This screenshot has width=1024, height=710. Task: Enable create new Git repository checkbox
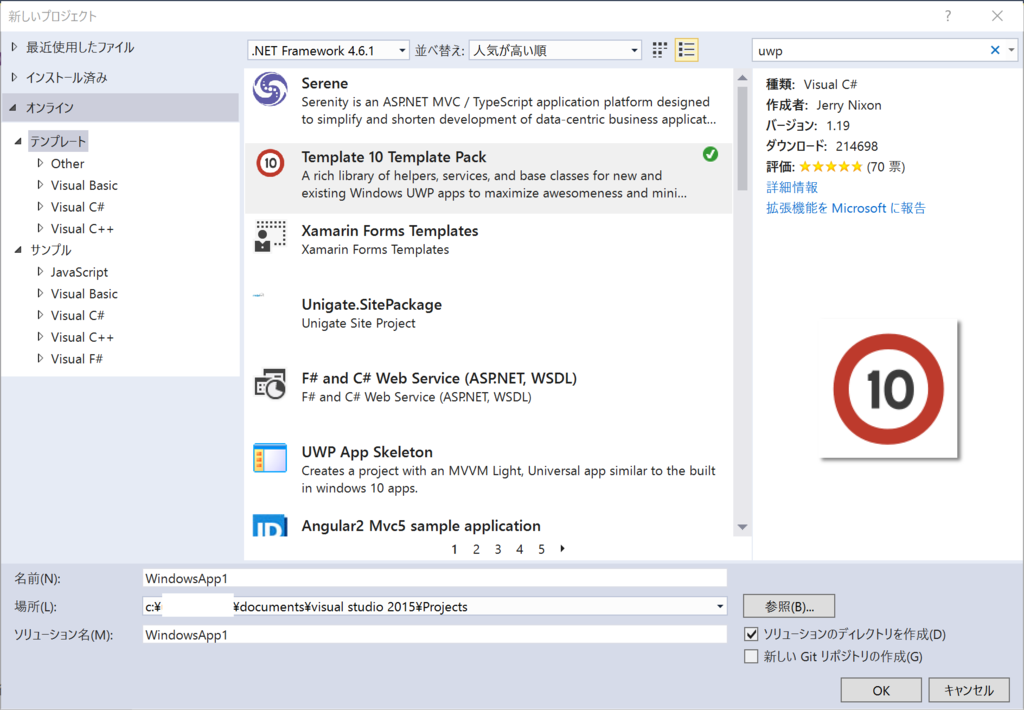tap(751, 656)
